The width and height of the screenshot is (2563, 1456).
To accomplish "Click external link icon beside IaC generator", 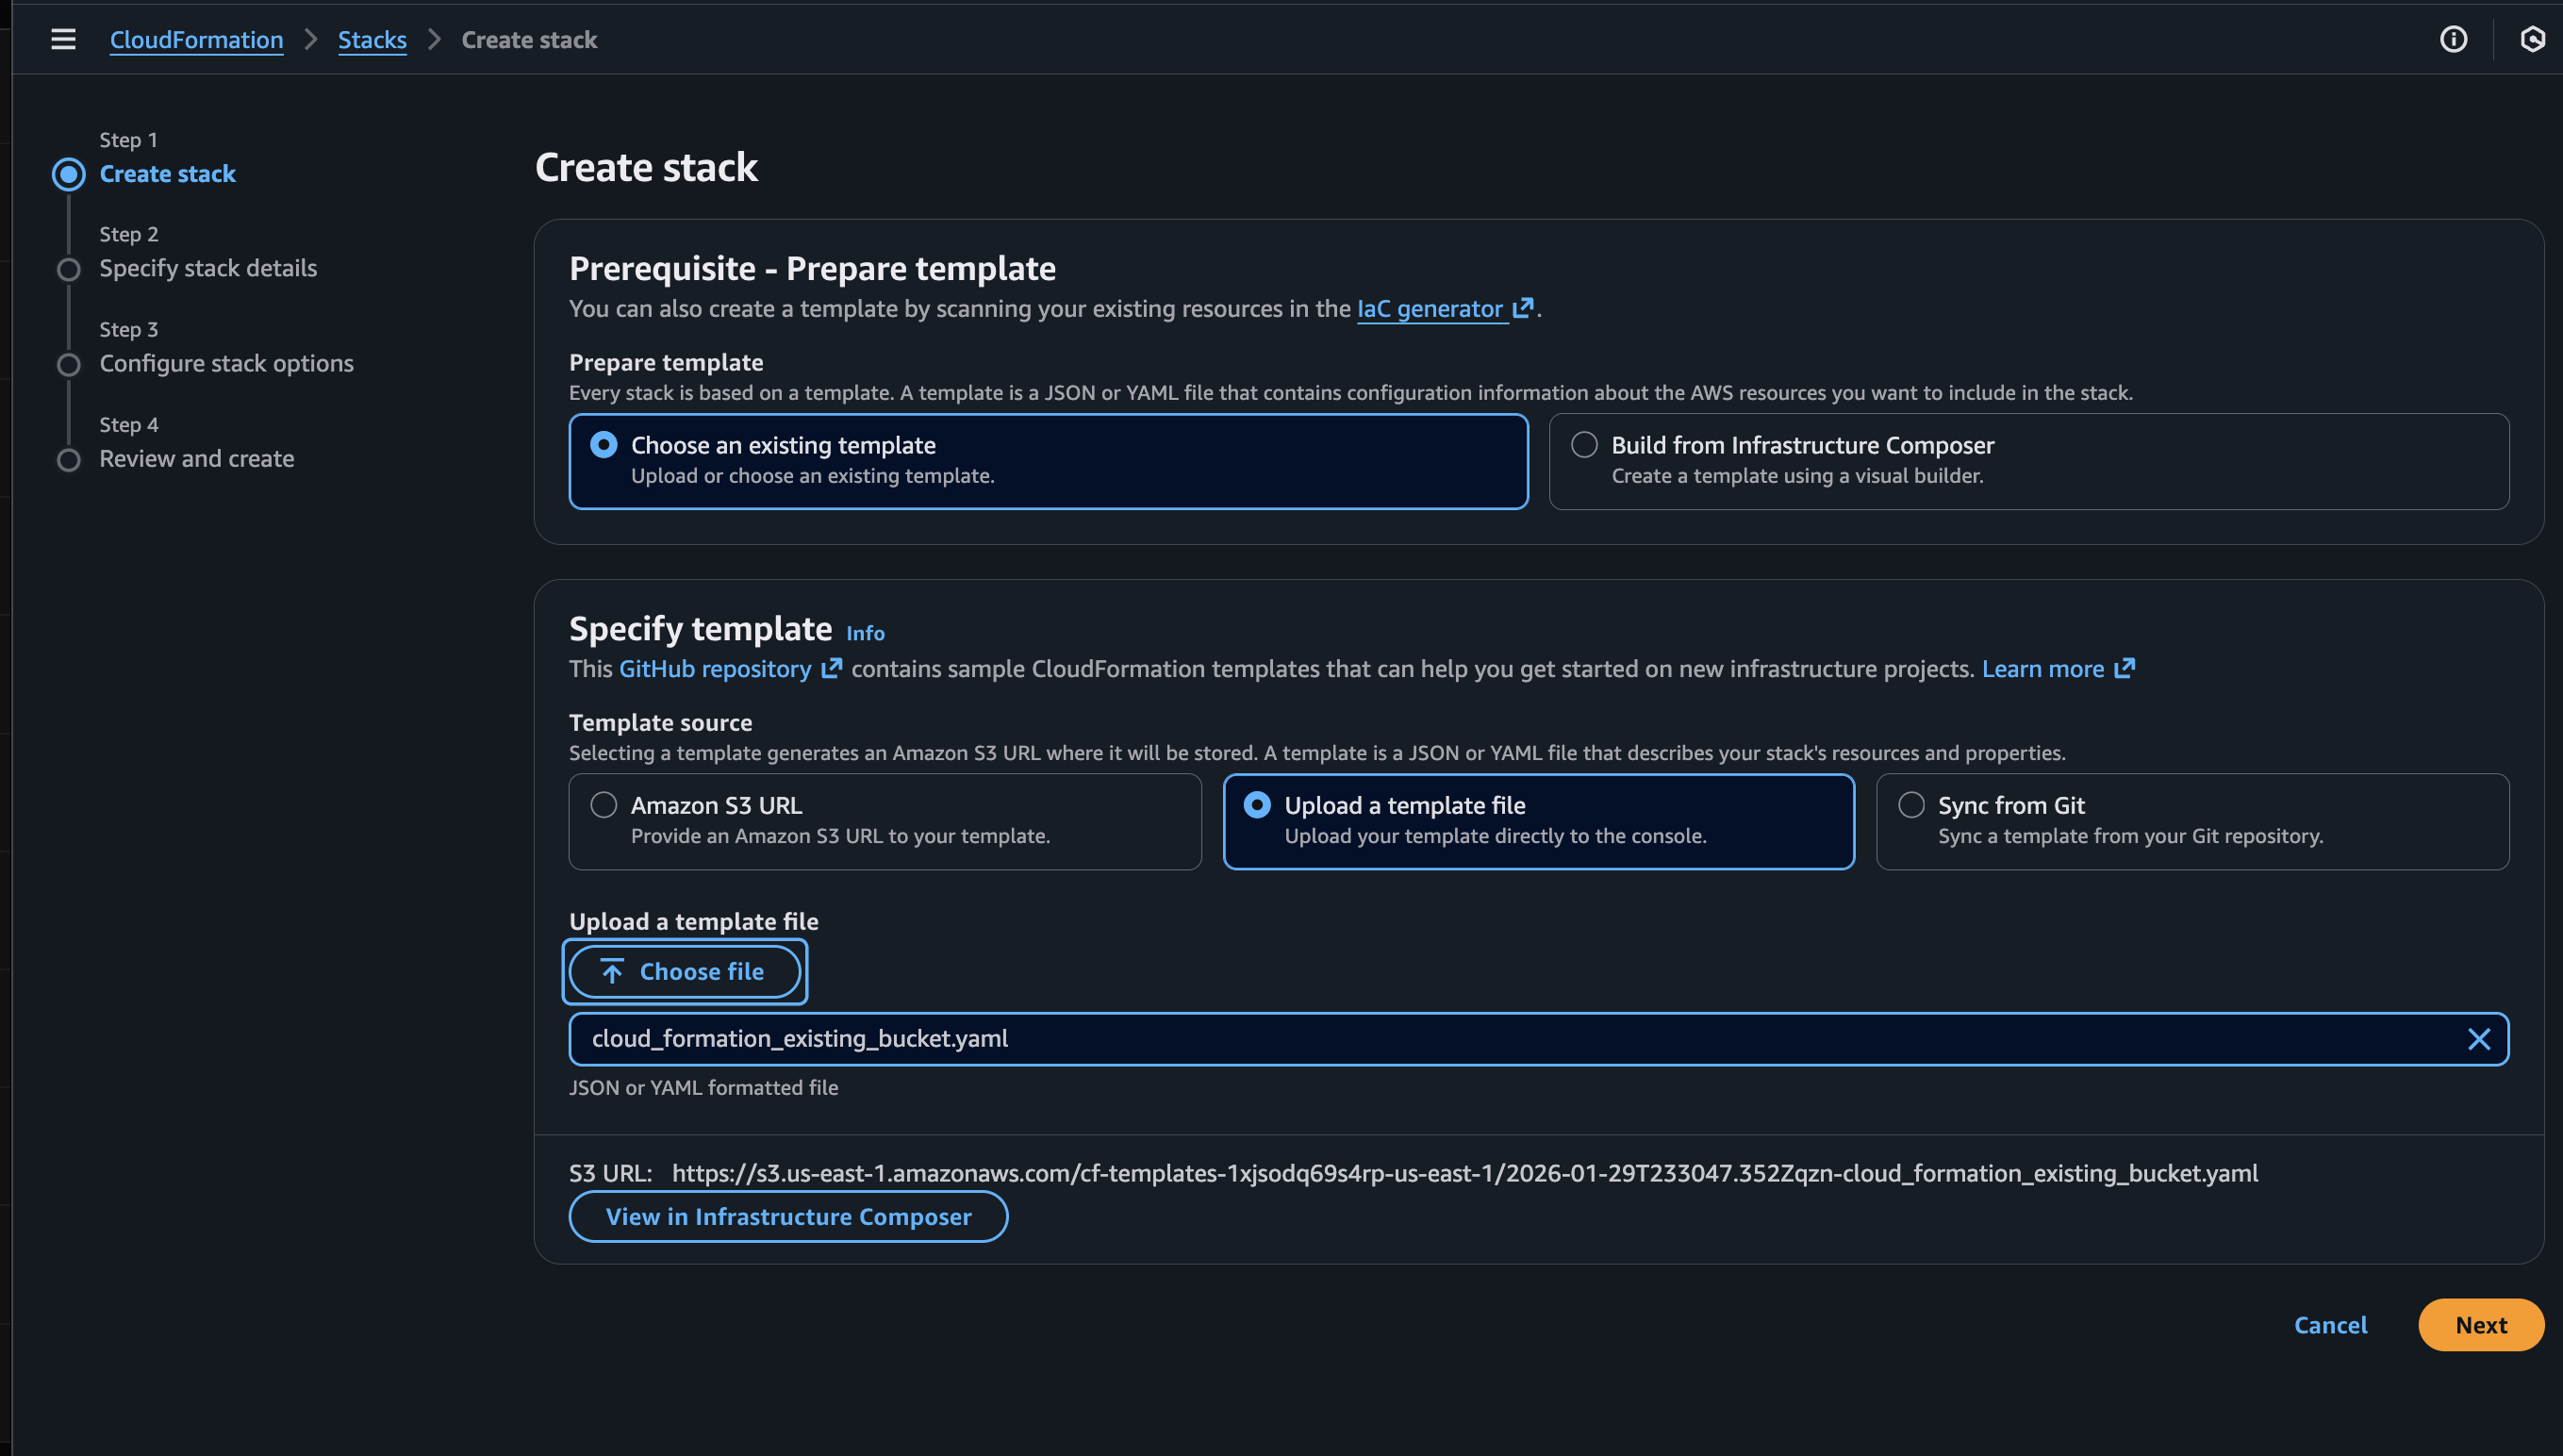I will pos(1522,308).
